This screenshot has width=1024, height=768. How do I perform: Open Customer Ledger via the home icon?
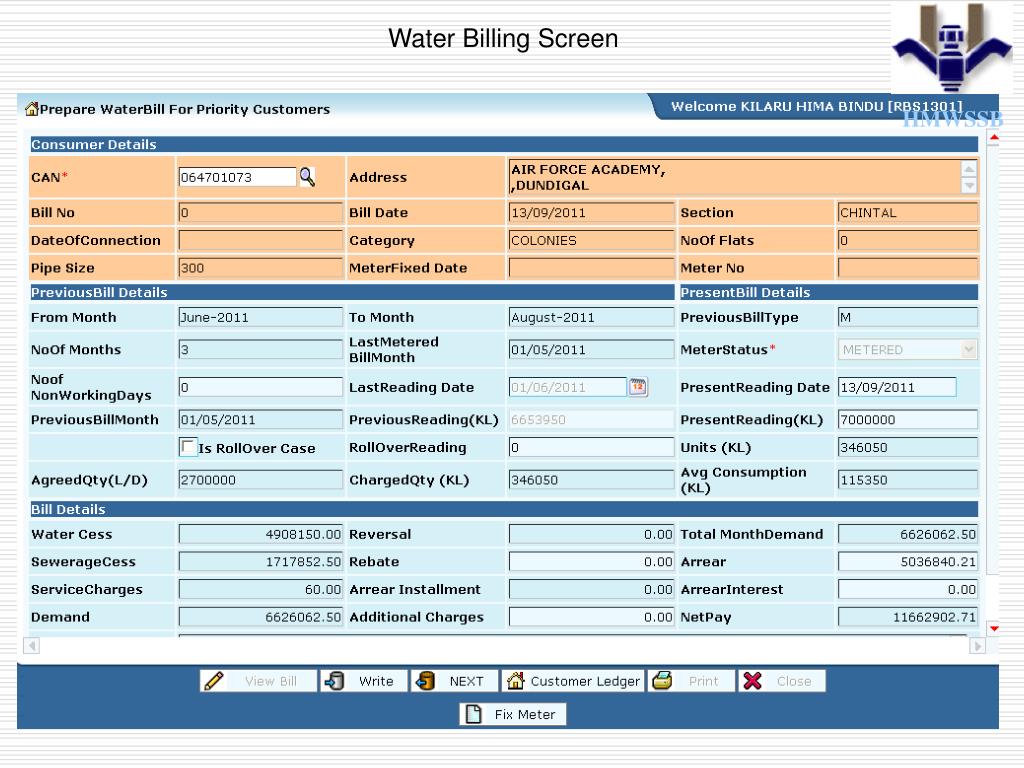coord(518,680)
